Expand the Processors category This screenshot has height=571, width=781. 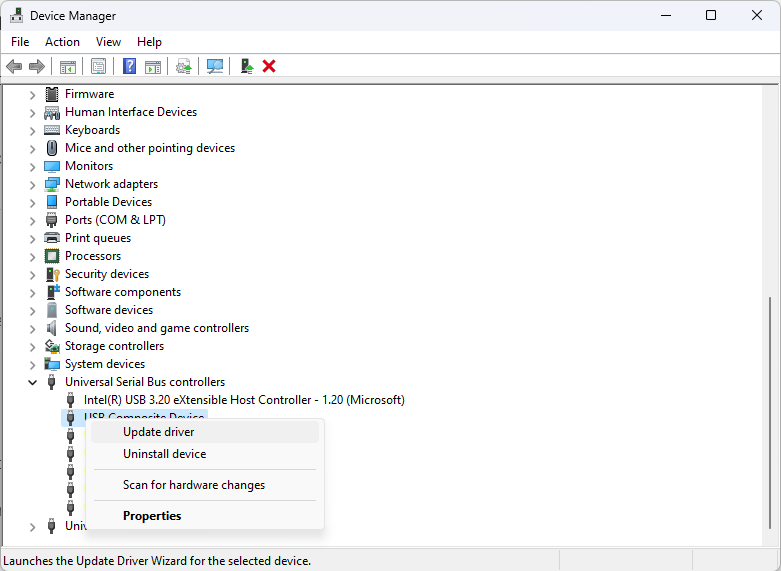(x=32, y=257)
